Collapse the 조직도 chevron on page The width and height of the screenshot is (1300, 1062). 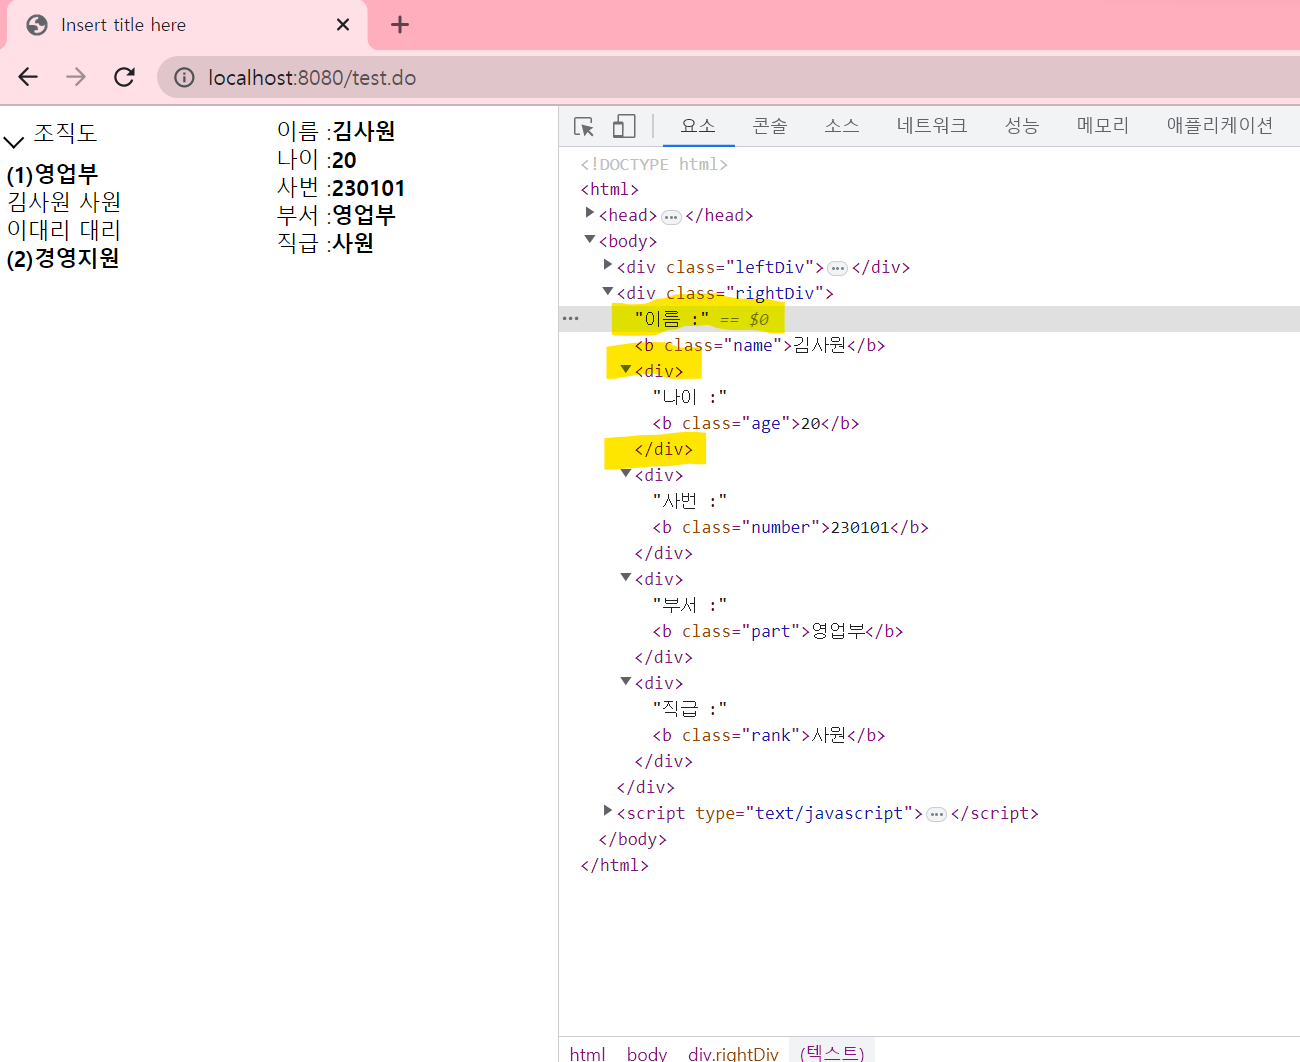point(14,142)
